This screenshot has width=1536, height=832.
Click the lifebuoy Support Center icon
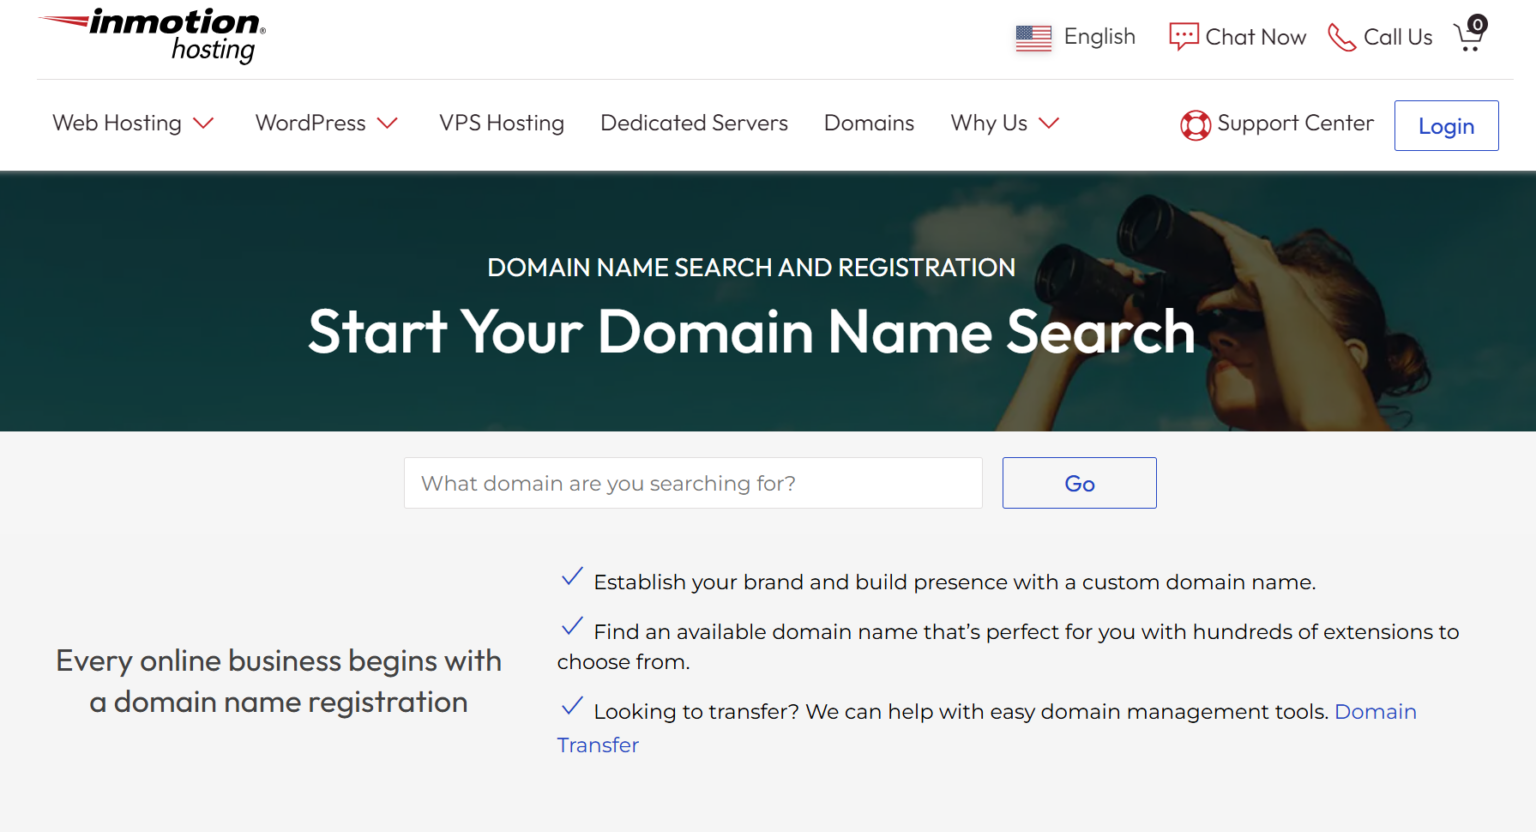(x=1195, y=124)
